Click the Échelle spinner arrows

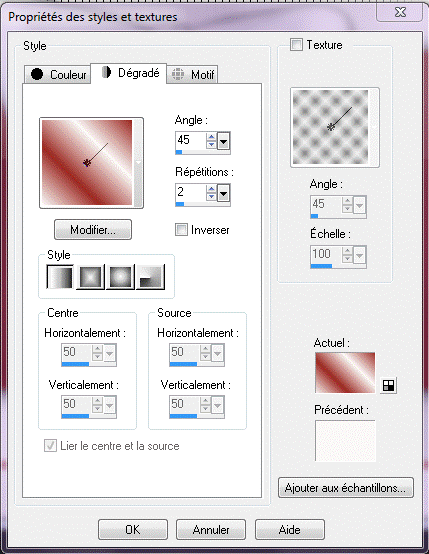click(x=347, y=255)
